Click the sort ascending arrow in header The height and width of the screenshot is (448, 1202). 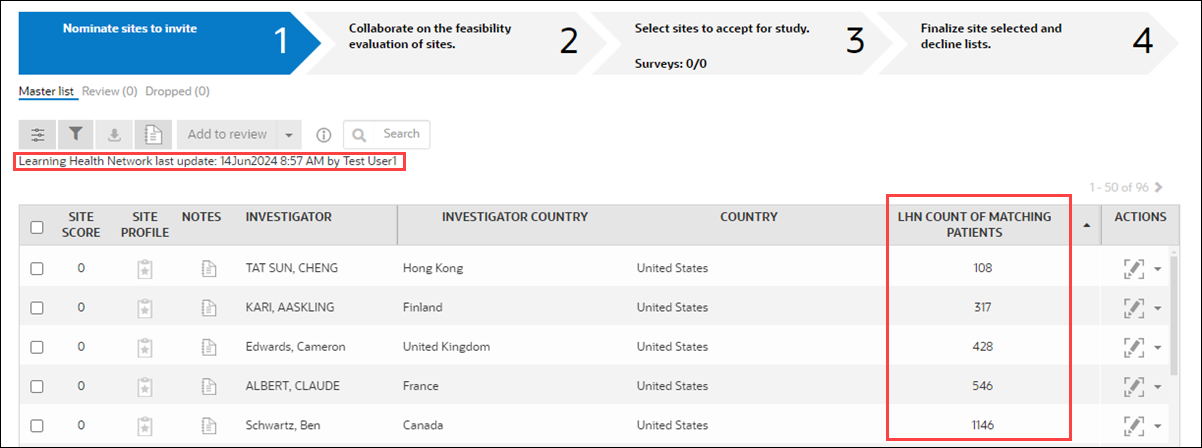pos(1087,225)
